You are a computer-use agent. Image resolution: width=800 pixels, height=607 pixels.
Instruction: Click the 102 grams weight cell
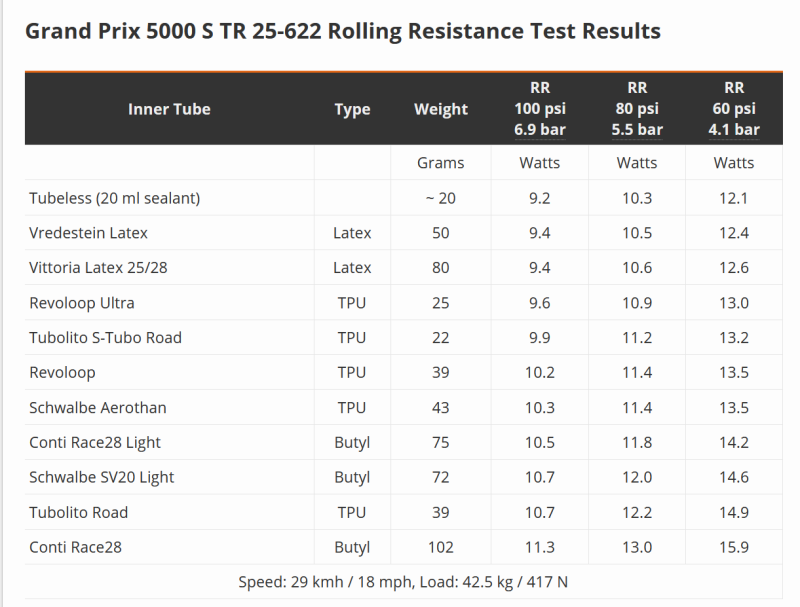[x=440, y=548]
